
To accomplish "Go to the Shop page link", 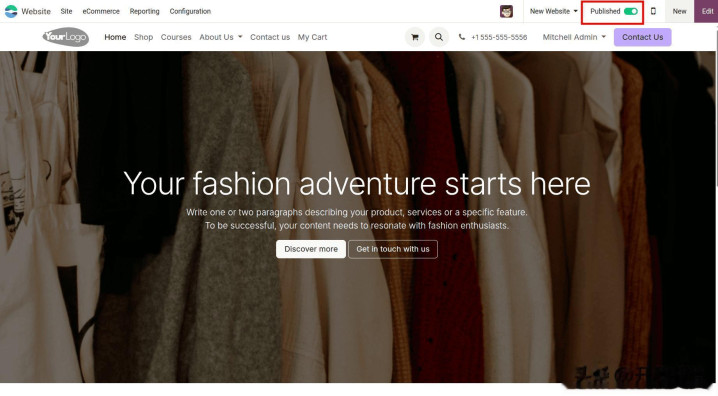I will (143, 37).
